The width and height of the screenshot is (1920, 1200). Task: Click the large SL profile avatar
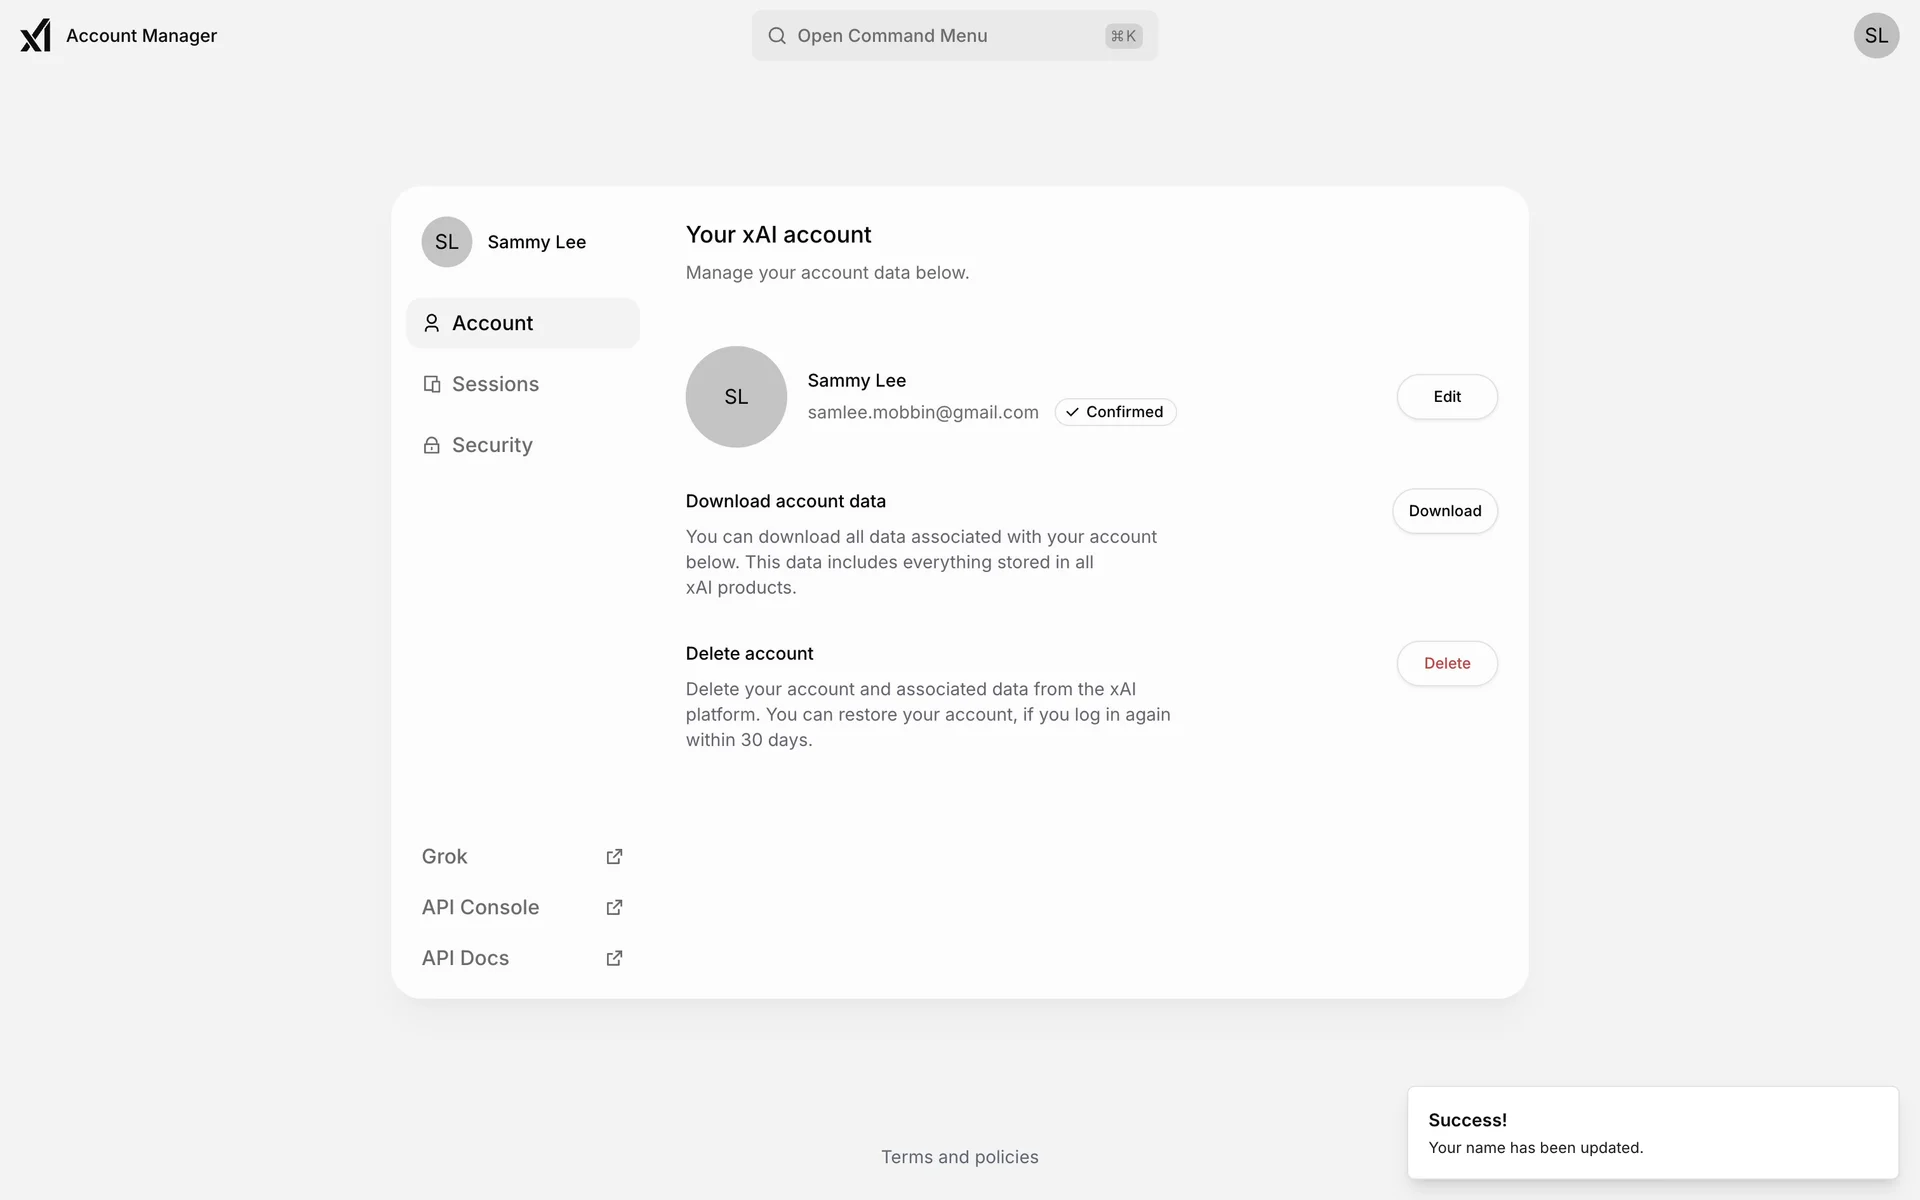[736, 397]
